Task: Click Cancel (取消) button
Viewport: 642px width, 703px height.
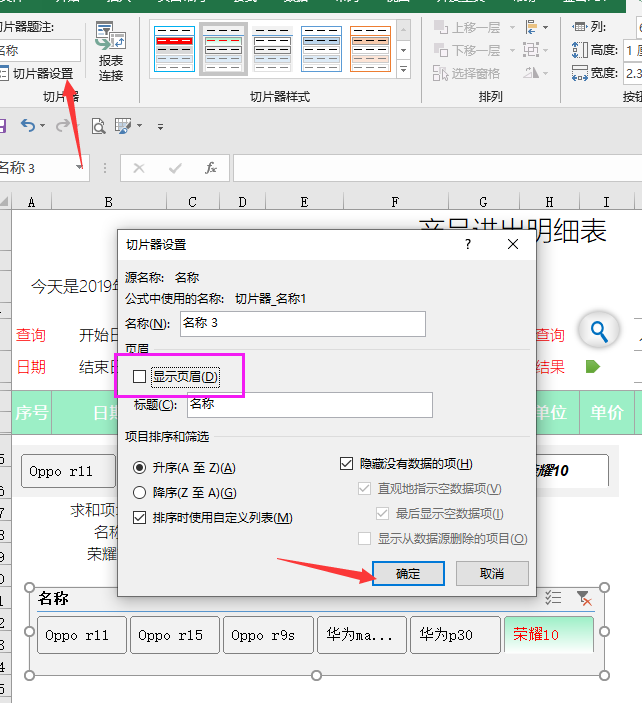Action: pos(492,573)
